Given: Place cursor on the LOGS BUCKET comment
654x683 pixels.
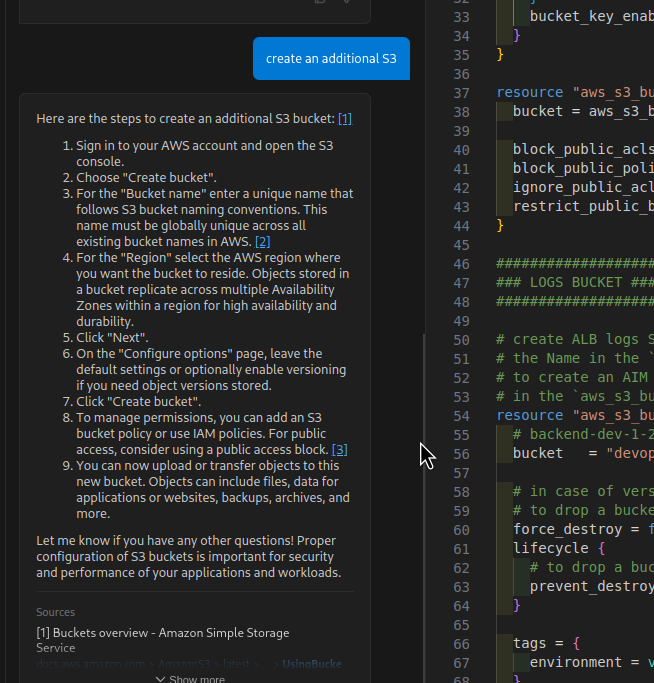Looking at the screenshot, I should pos(575,283).
